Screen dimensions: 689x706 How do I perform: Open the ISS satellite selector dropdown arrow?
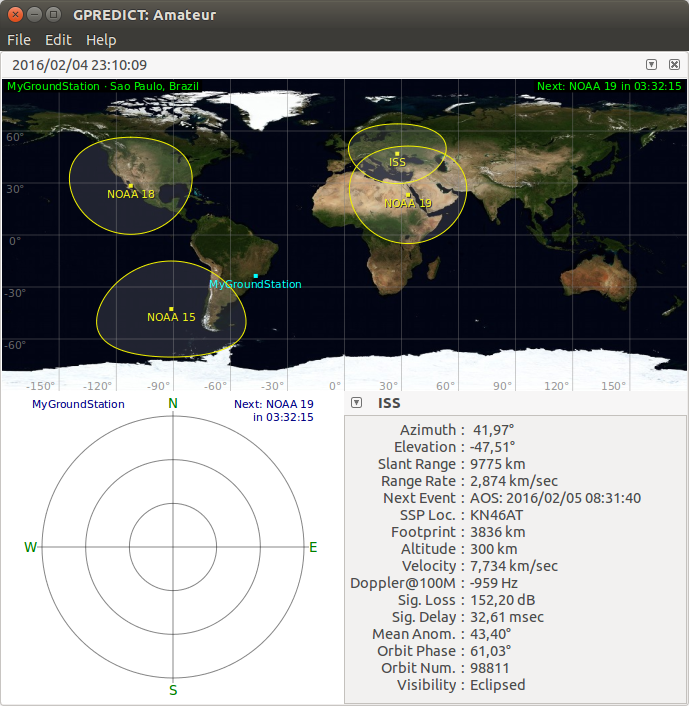(x=356, y=403)
